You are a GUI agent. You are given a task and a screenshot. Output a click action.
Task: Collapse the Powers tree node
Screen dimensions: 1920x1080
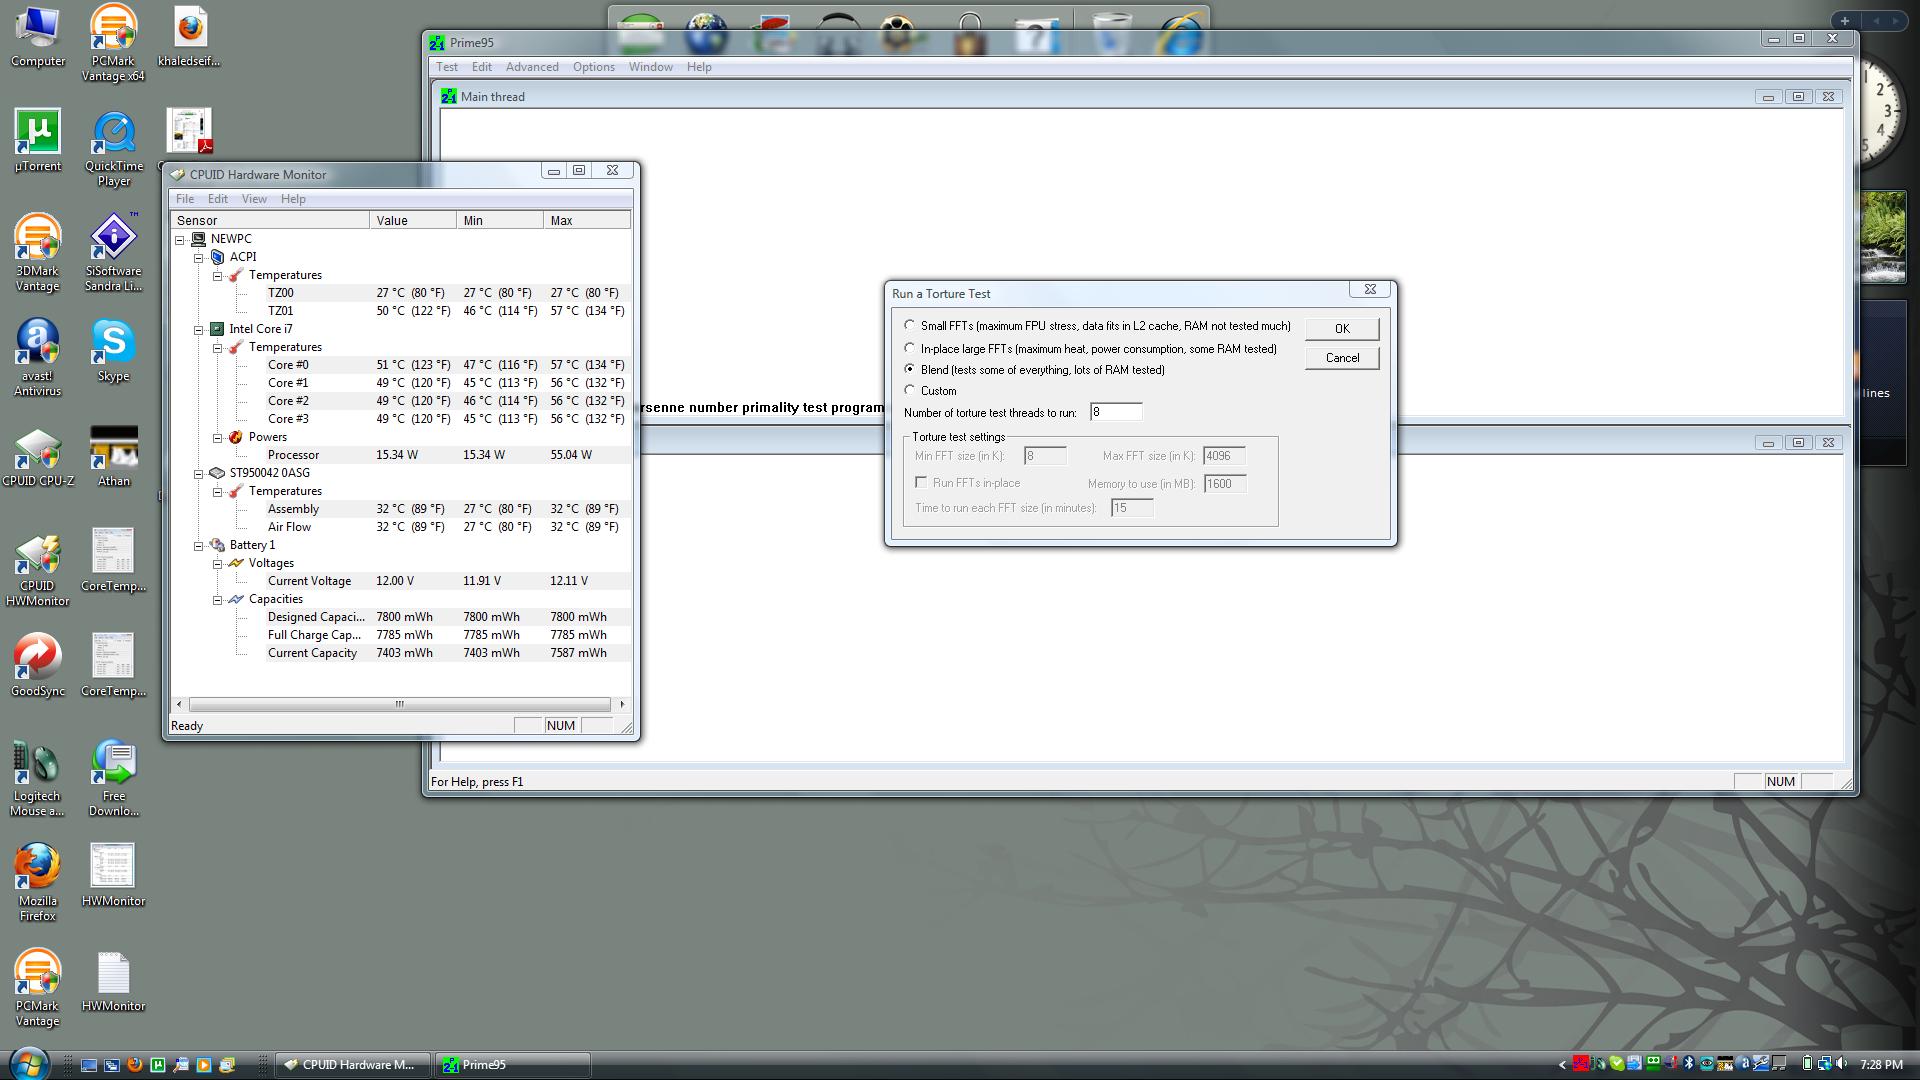[217, 437]
